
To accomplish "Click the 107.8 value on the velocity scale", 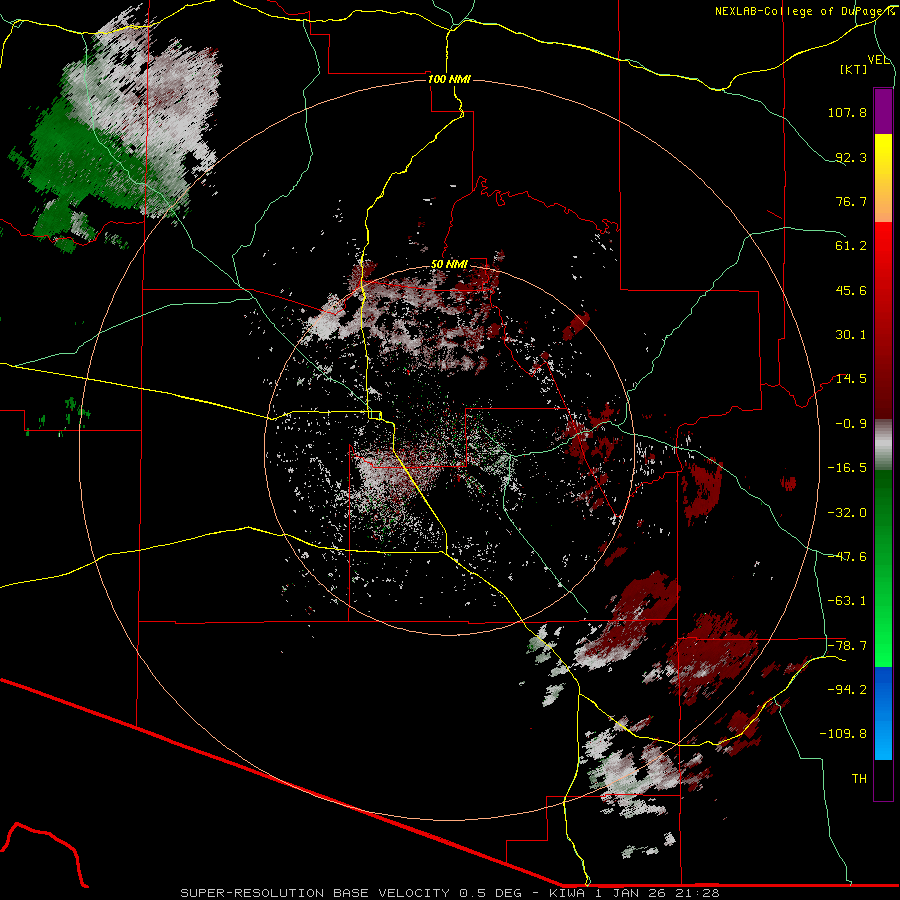I will click(847, 112).
